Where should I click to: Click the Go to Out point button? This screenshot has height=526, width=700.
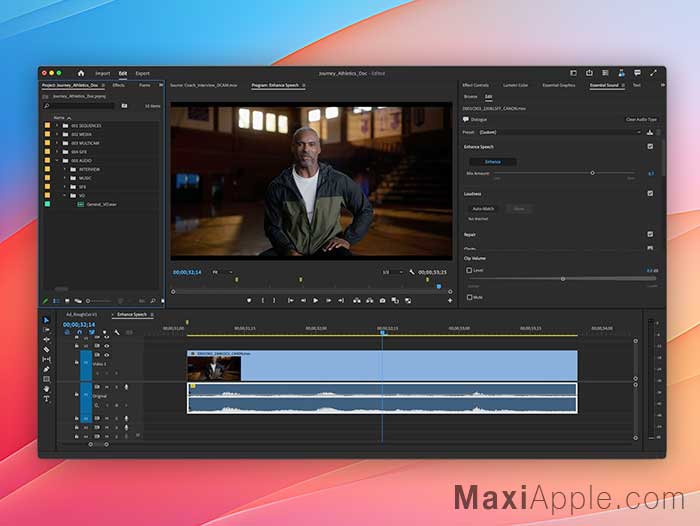point(341,301)
